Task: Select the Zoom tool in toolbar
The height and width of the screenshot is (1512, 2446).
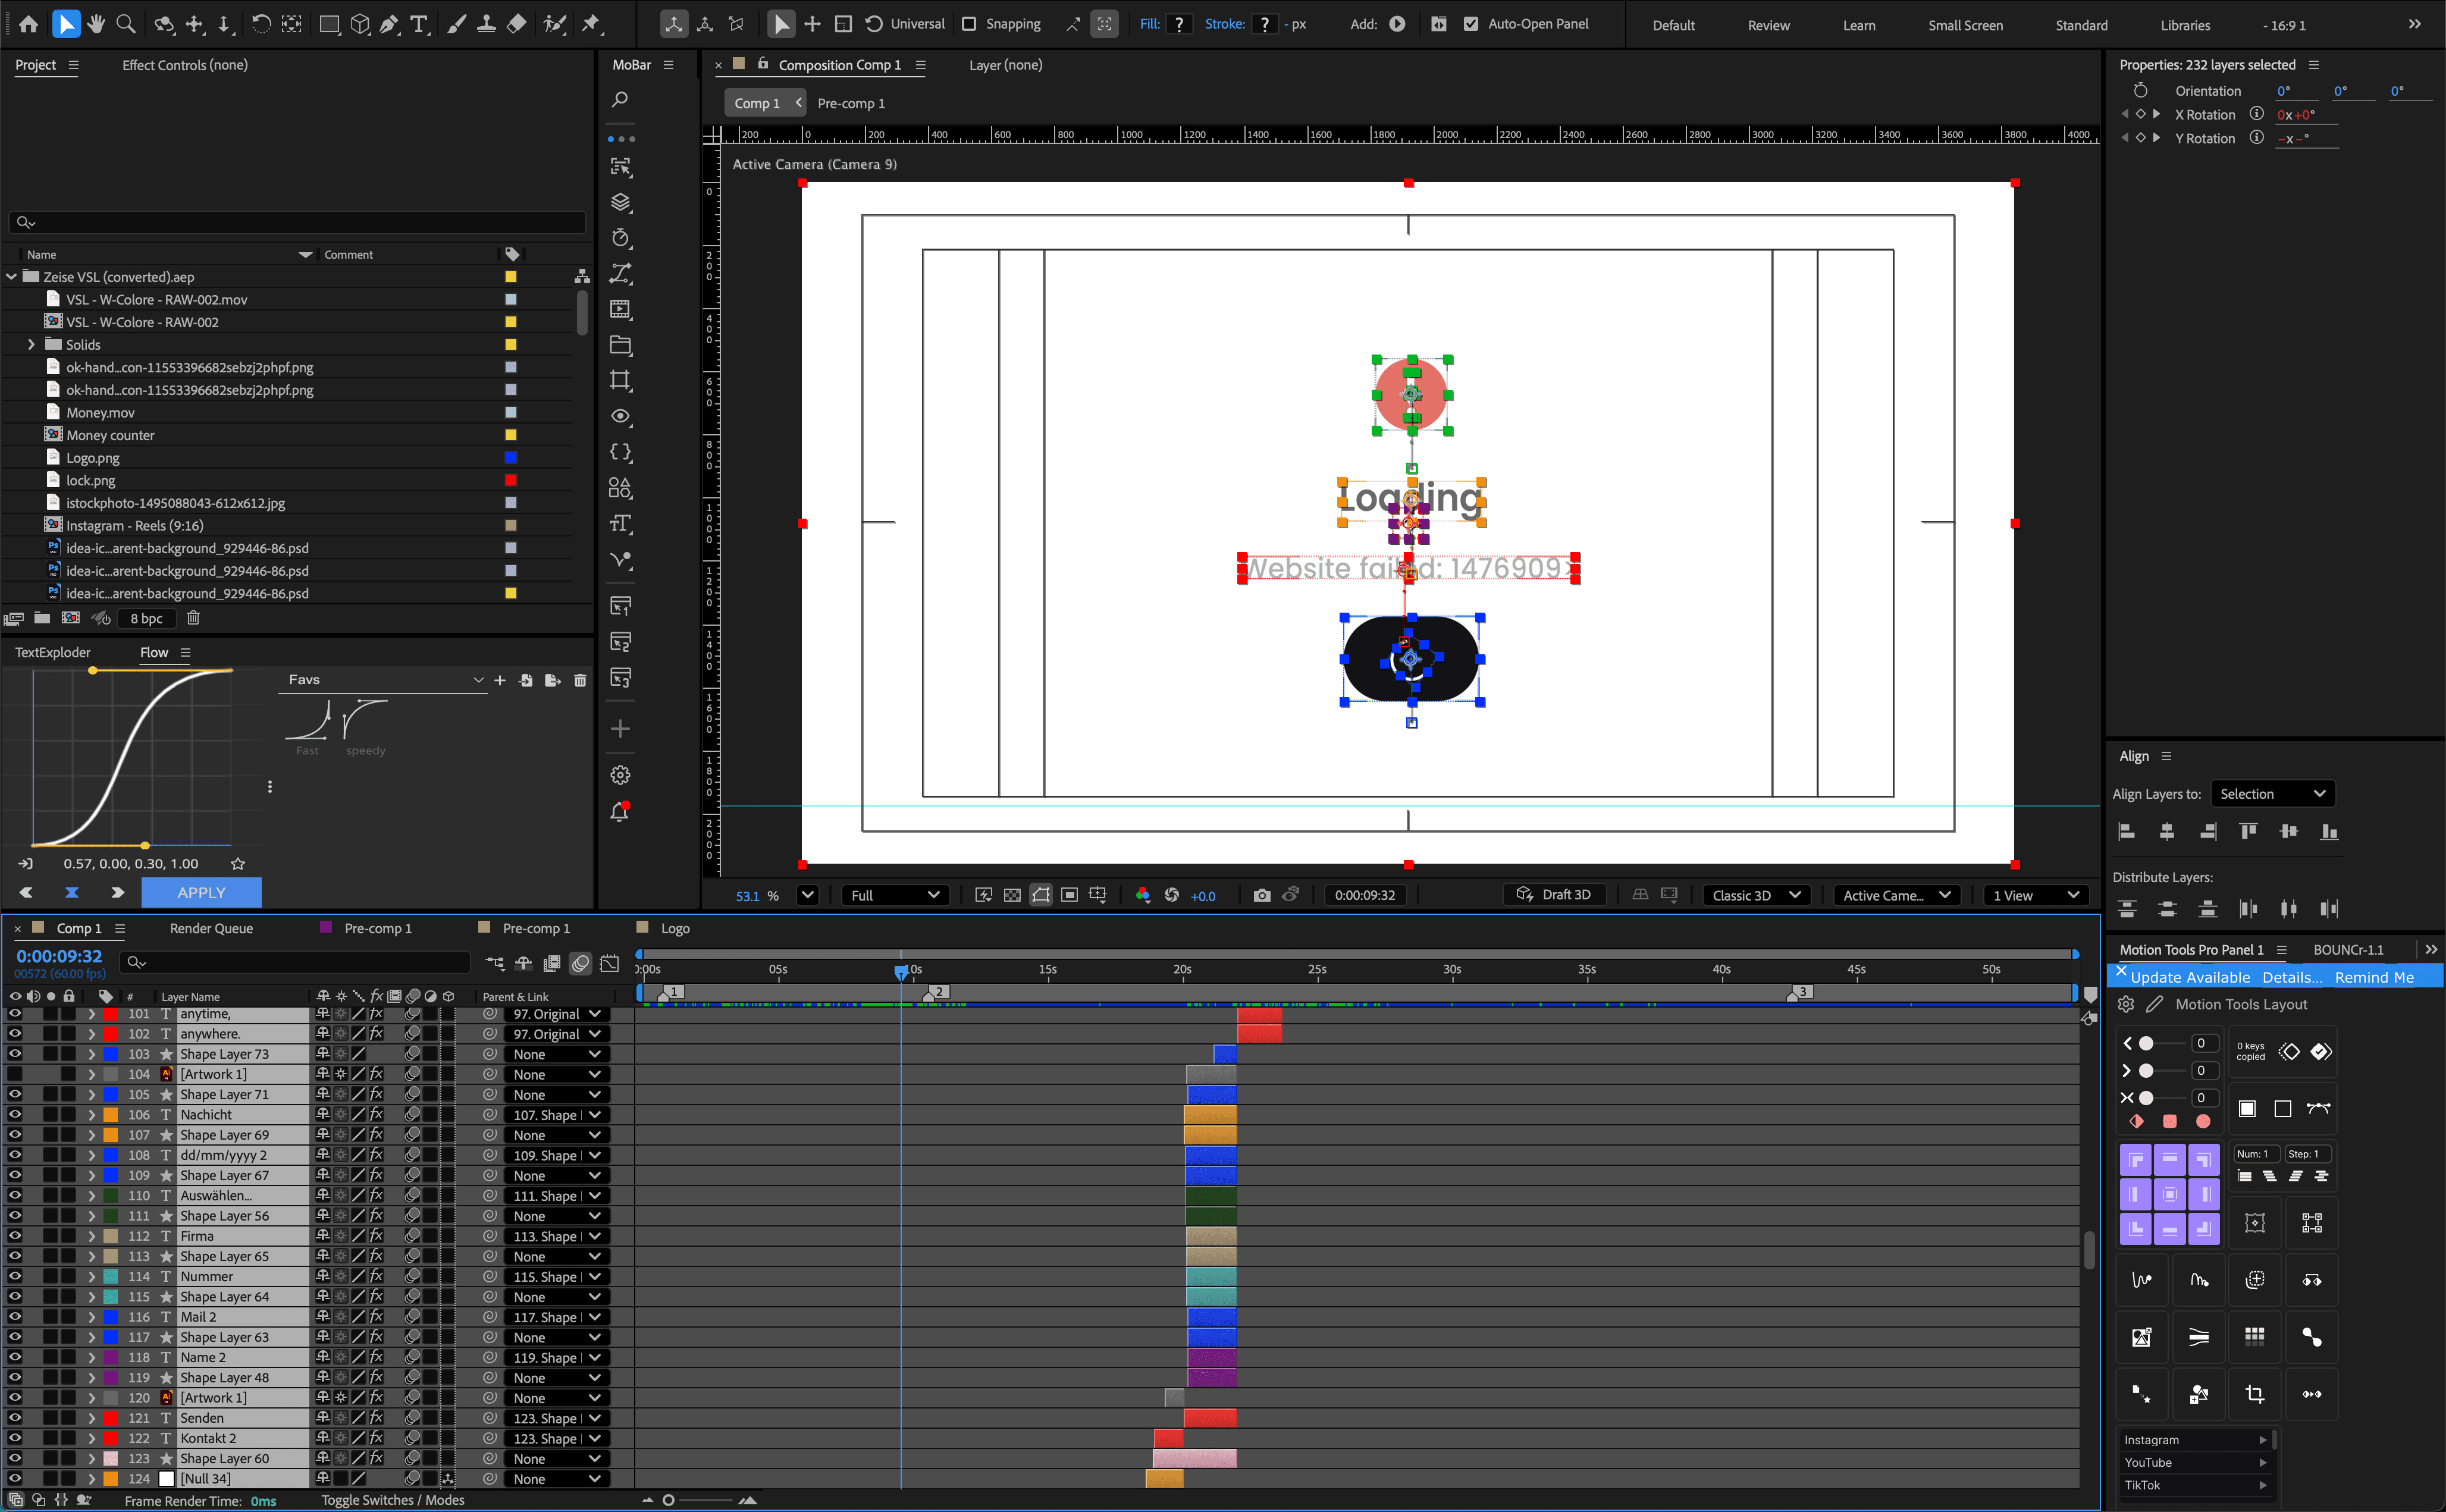Action: point(126,24)
